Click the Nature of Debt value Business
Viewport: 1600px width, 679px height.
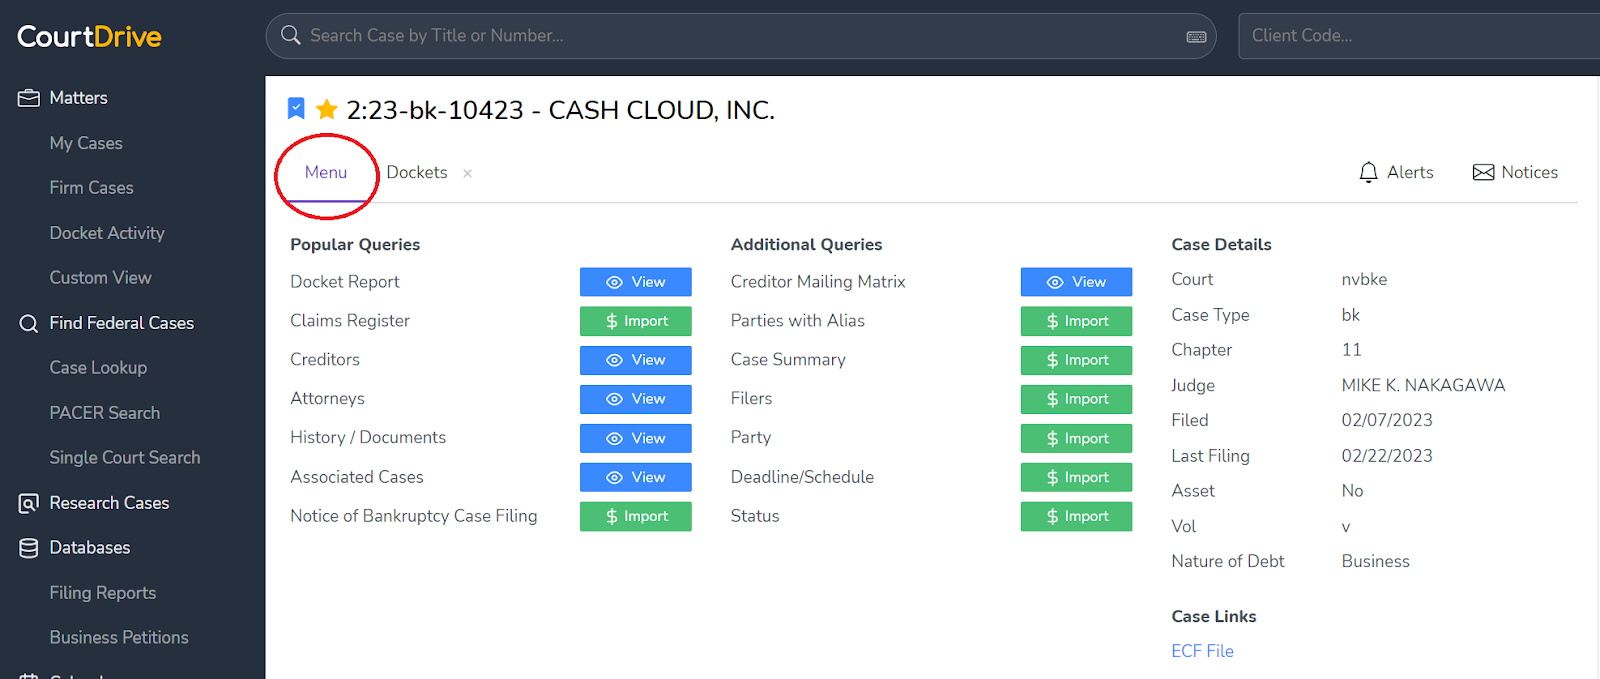tap(1375, 561)
